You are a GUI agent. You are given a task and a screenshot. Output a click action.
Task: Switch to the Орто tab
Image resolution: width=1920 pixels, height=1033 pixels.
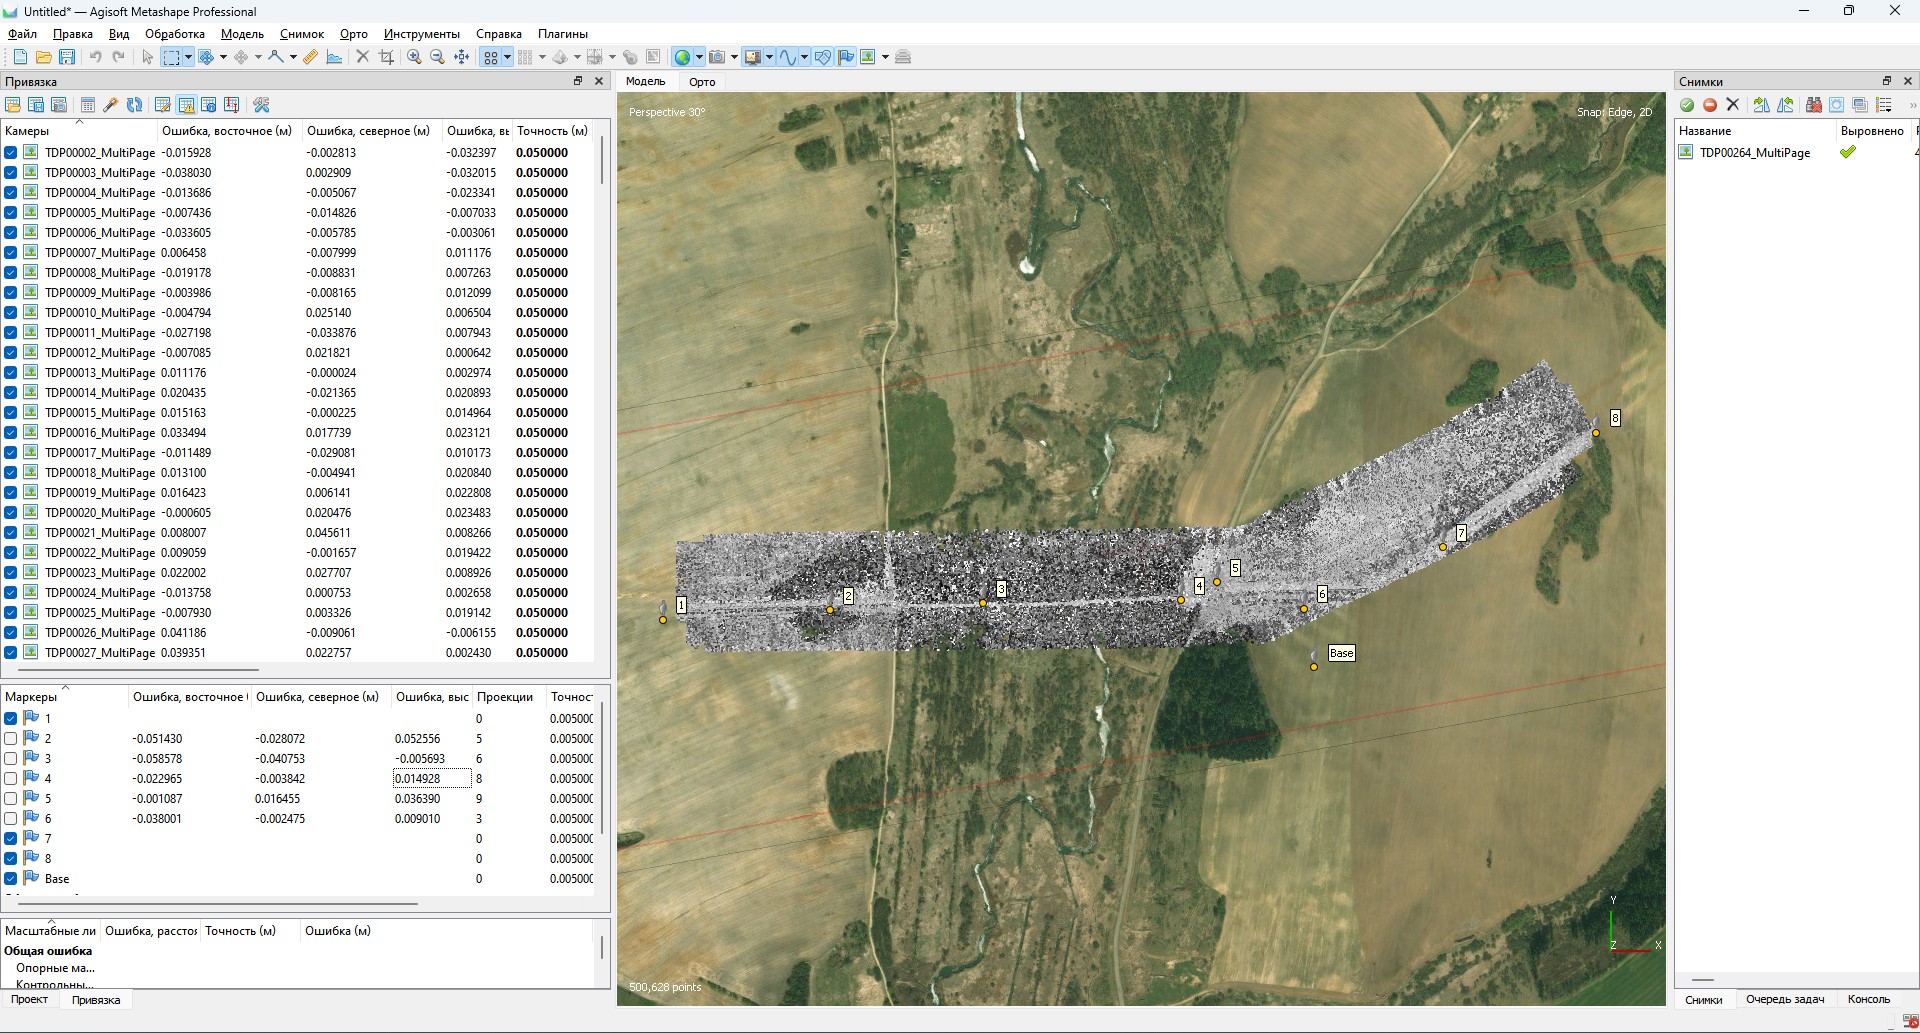pyautogui.click(x=702, y=82)
